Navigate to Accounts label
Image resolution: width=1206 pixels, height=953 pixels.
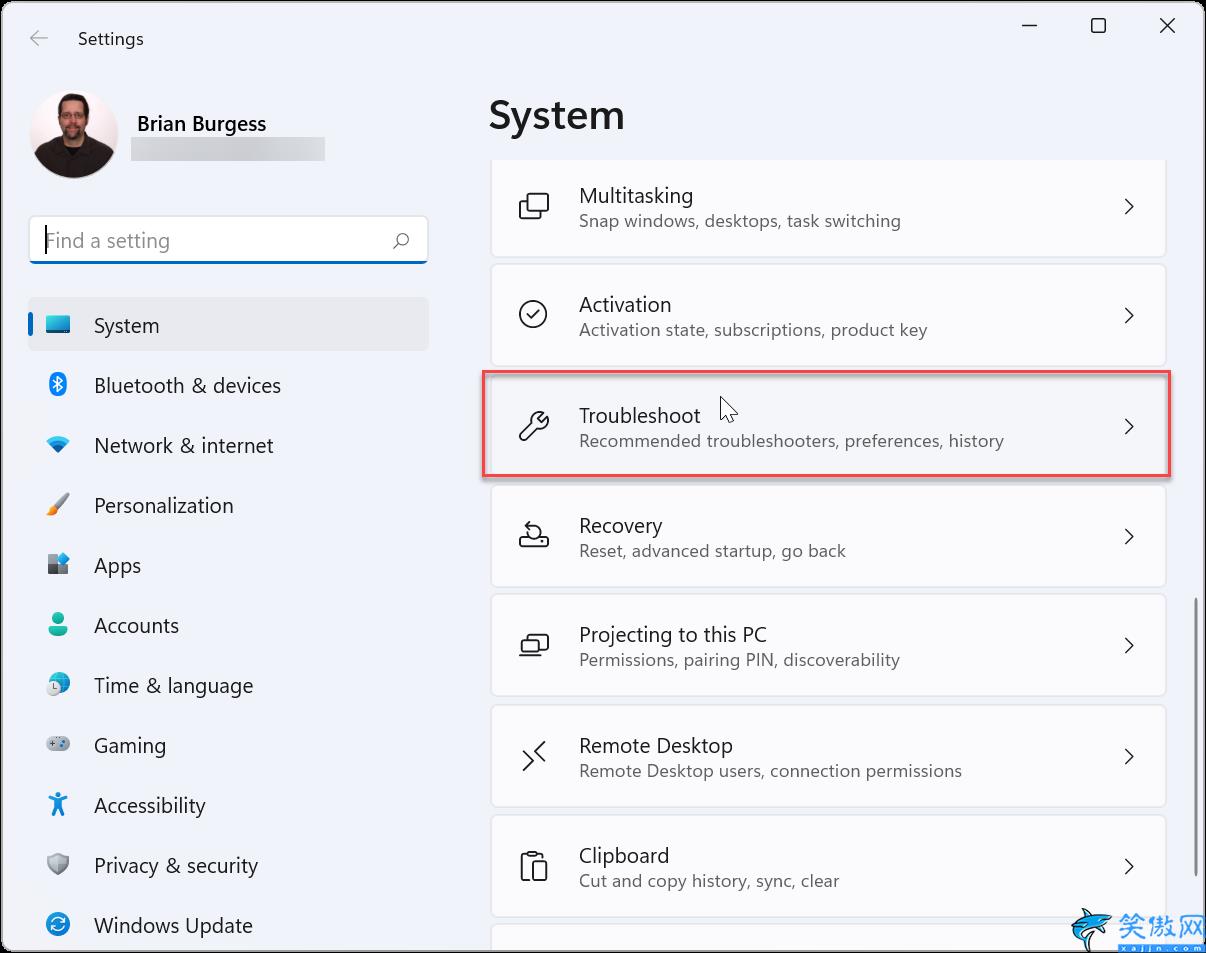[136, 626]
